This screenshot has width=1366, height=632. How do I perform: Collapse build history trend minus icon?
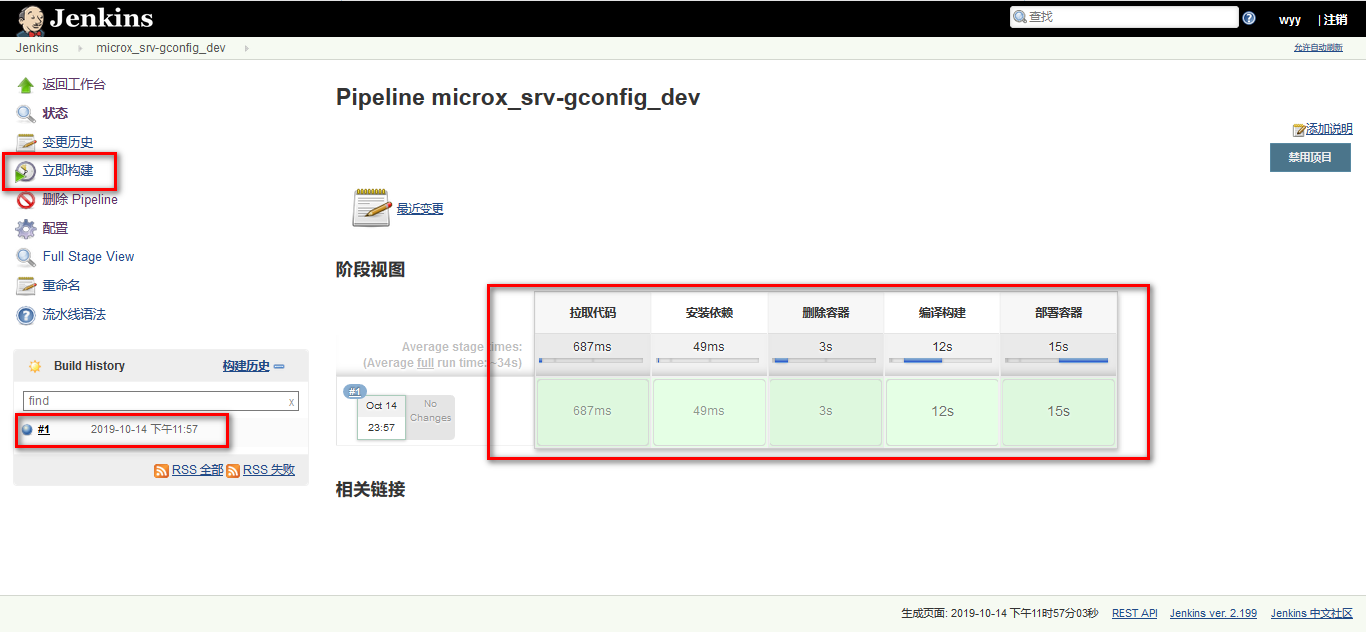279,367
